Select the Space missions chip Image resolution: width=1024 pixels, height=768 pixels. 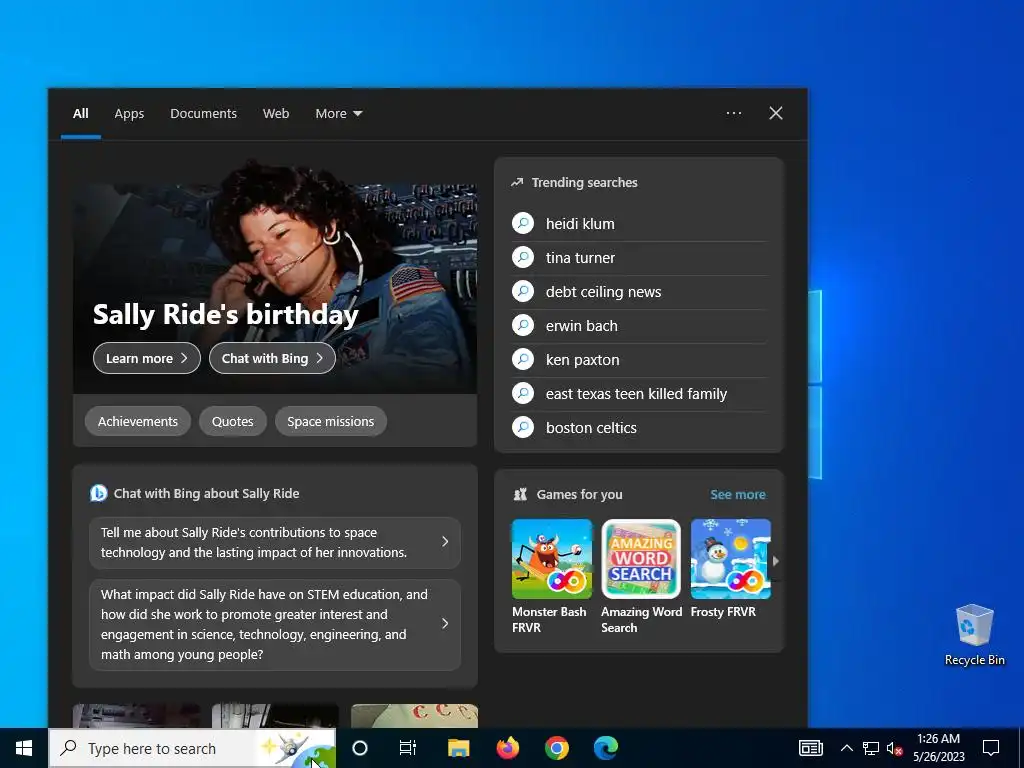pyautogui.click(x=330, y=421)
